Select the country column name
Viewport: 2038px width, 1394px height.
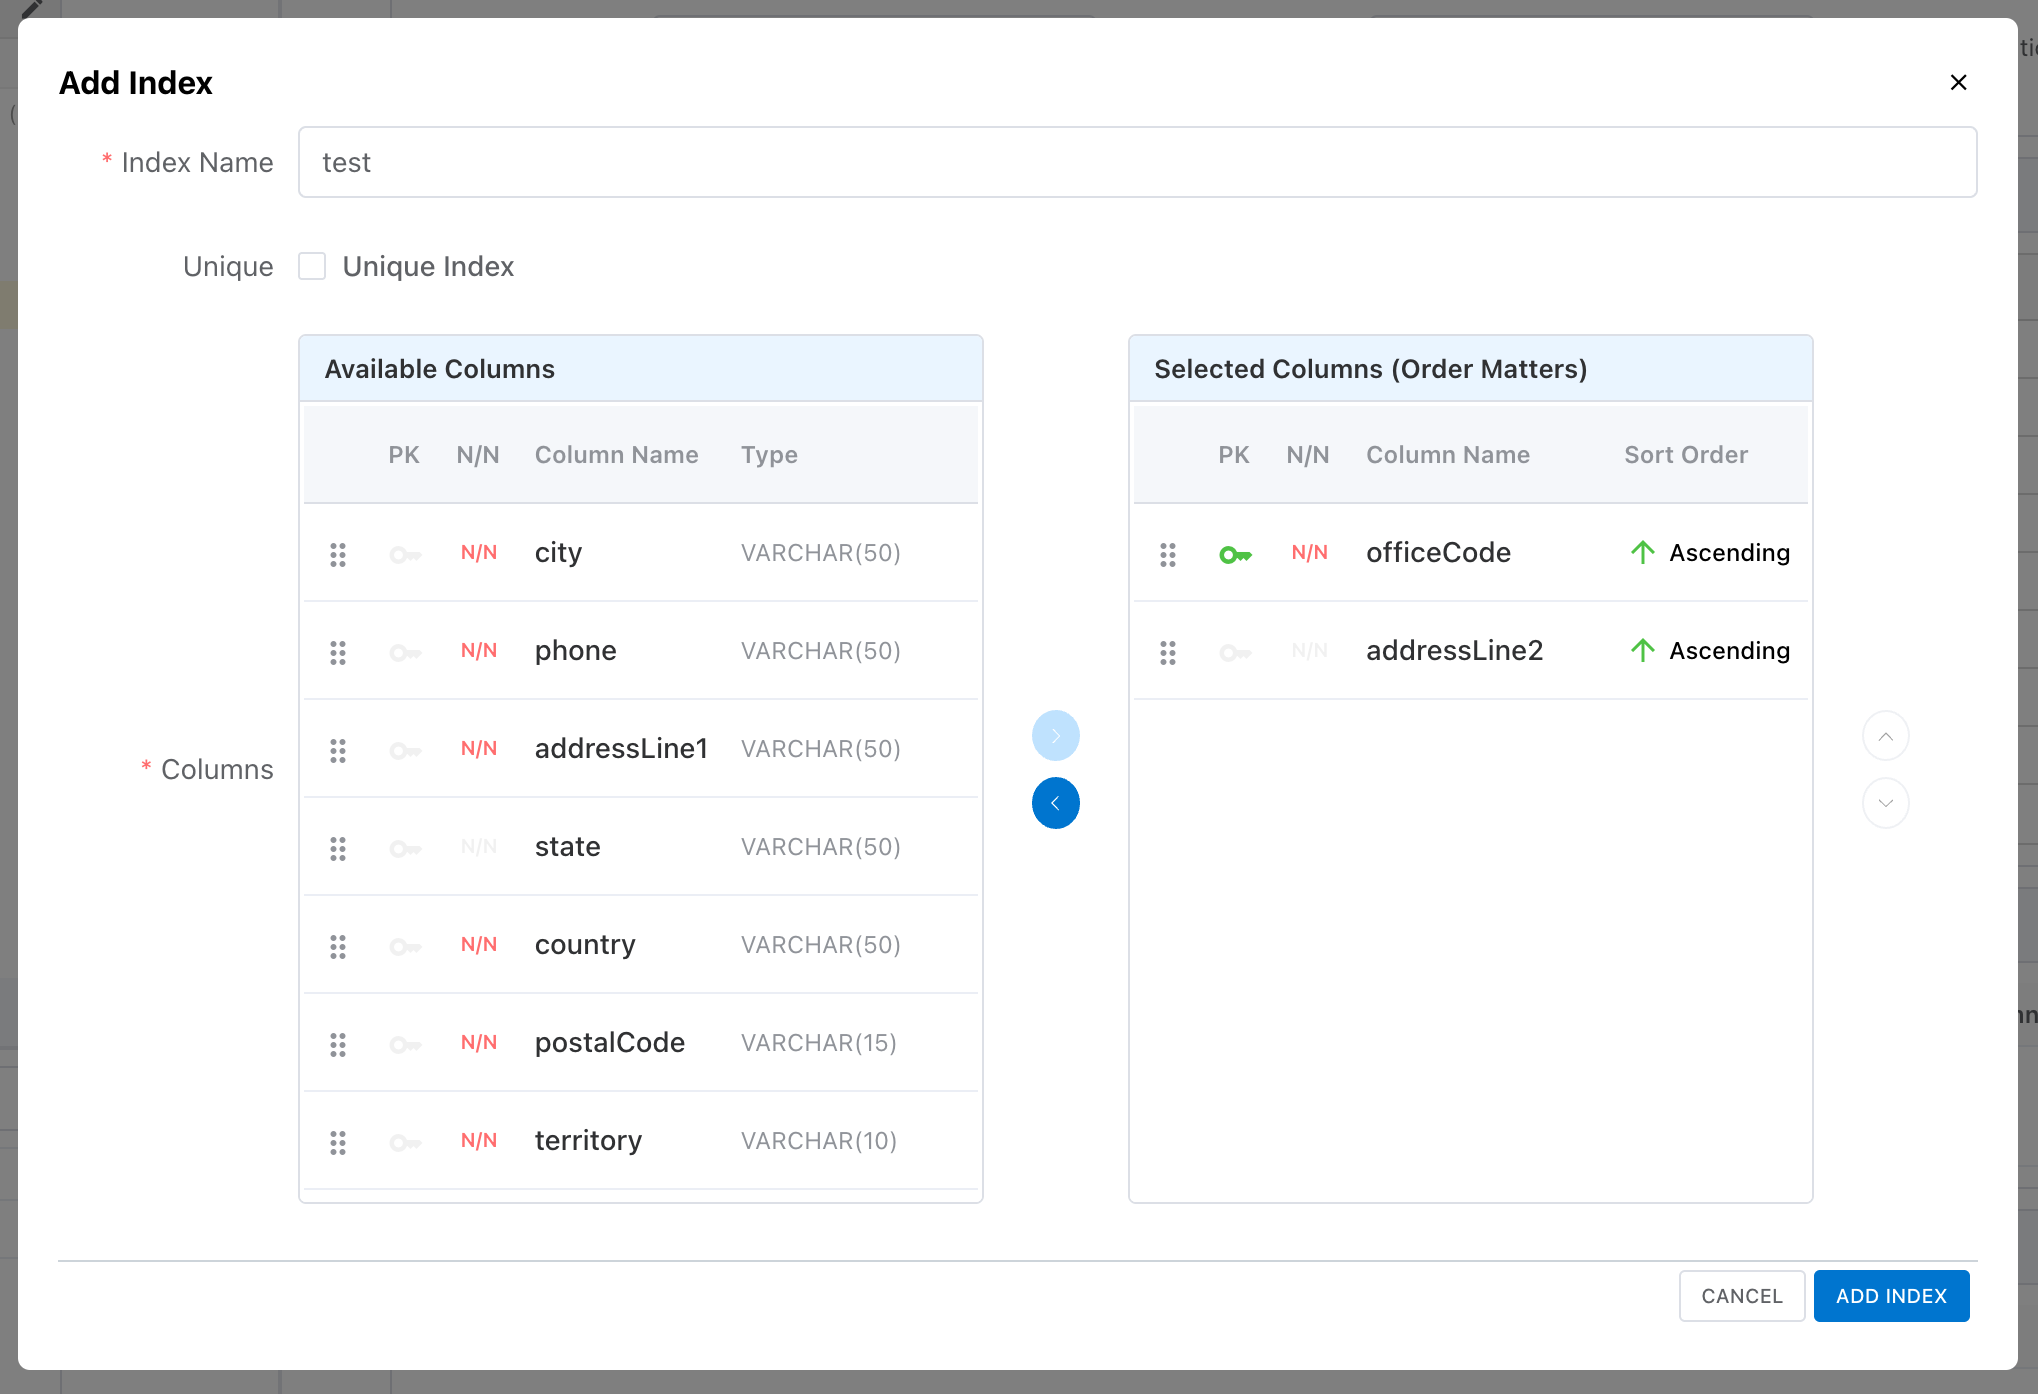click(585, 944)
